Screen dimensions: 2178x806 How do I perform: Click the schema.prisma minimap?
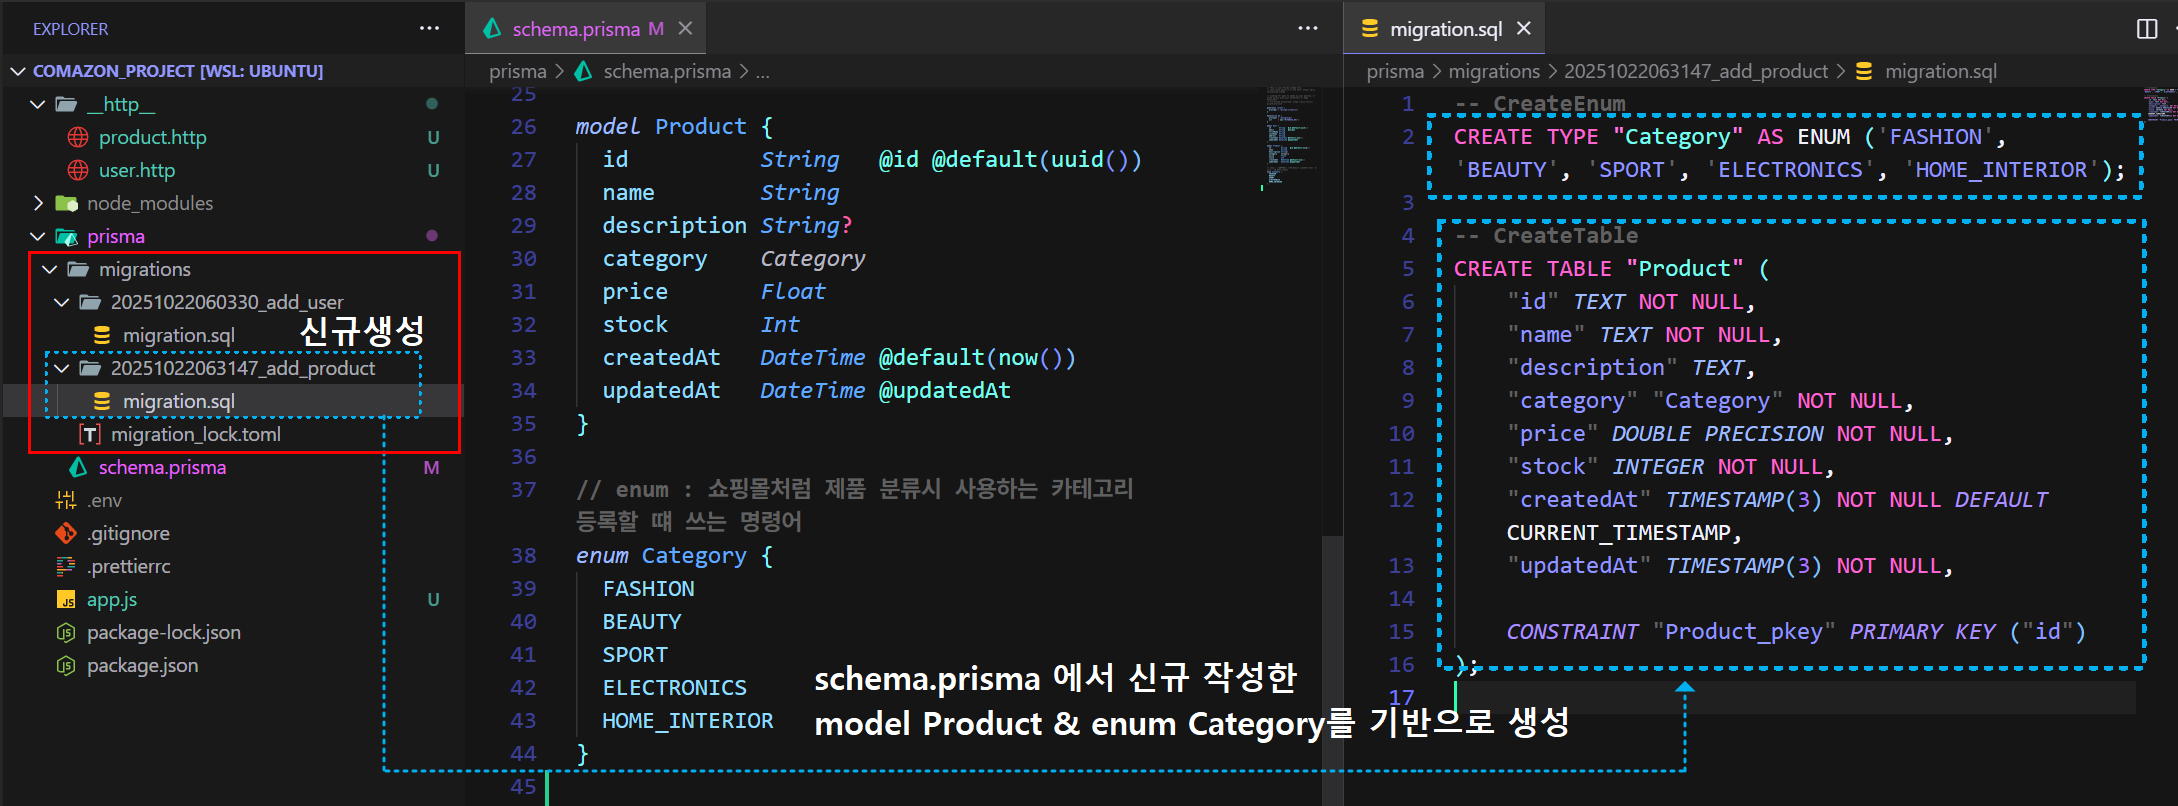coord(1291,138)
